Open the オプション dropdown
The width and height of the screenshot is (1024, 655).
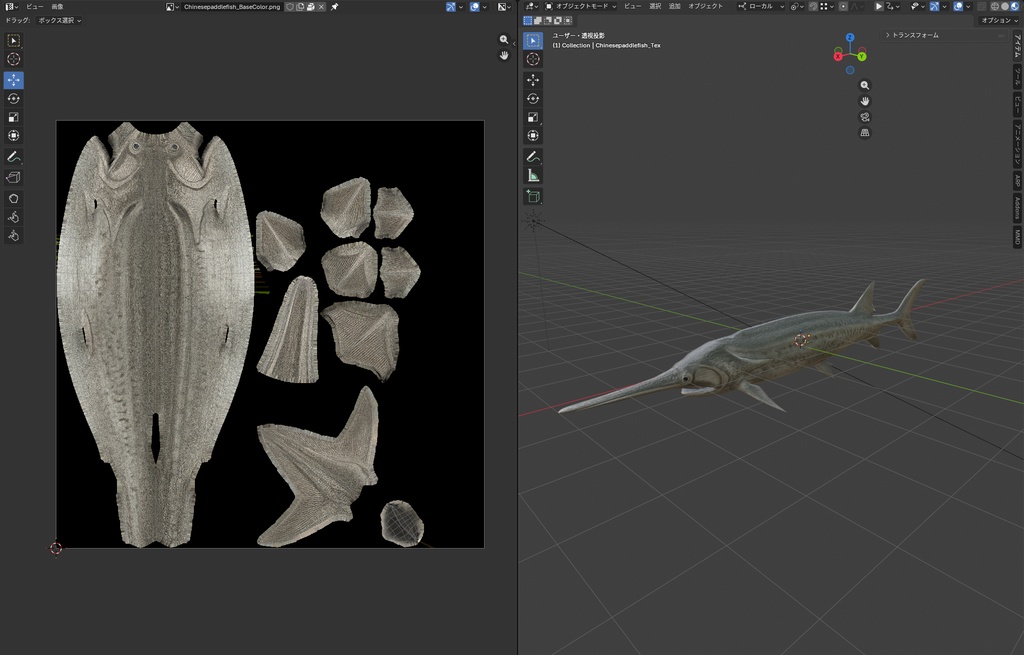(1000, 20)
